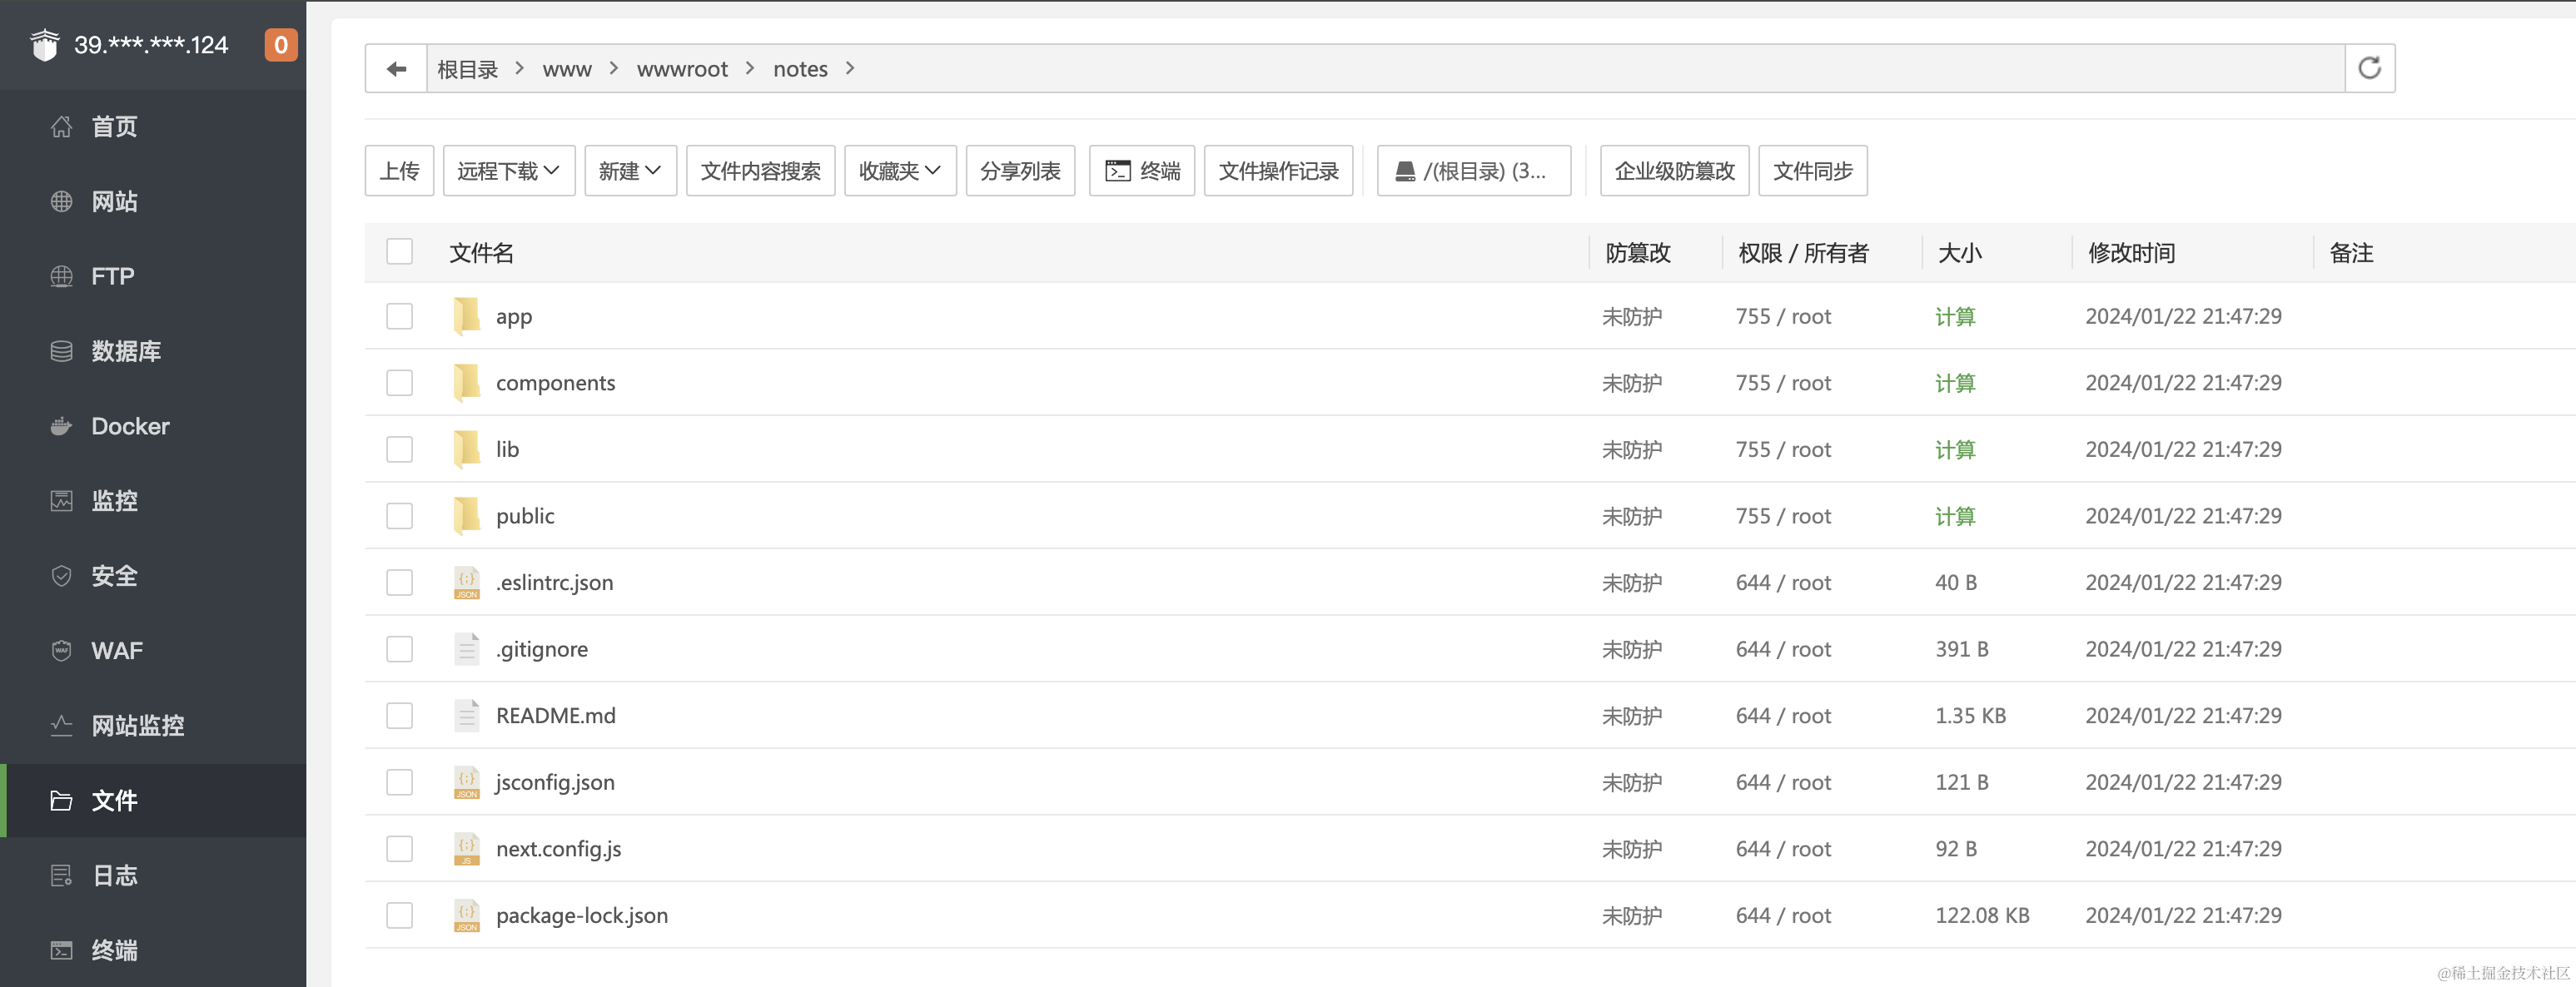Check the select-all files checkbox

point(399,252)
